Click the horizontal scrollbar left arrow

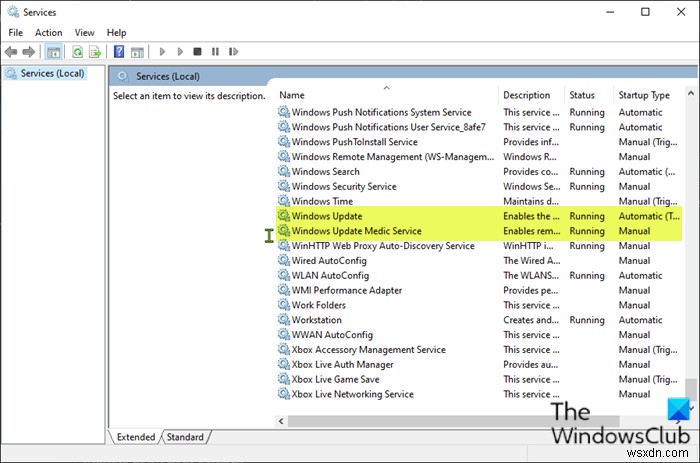[x=281, y=421]
